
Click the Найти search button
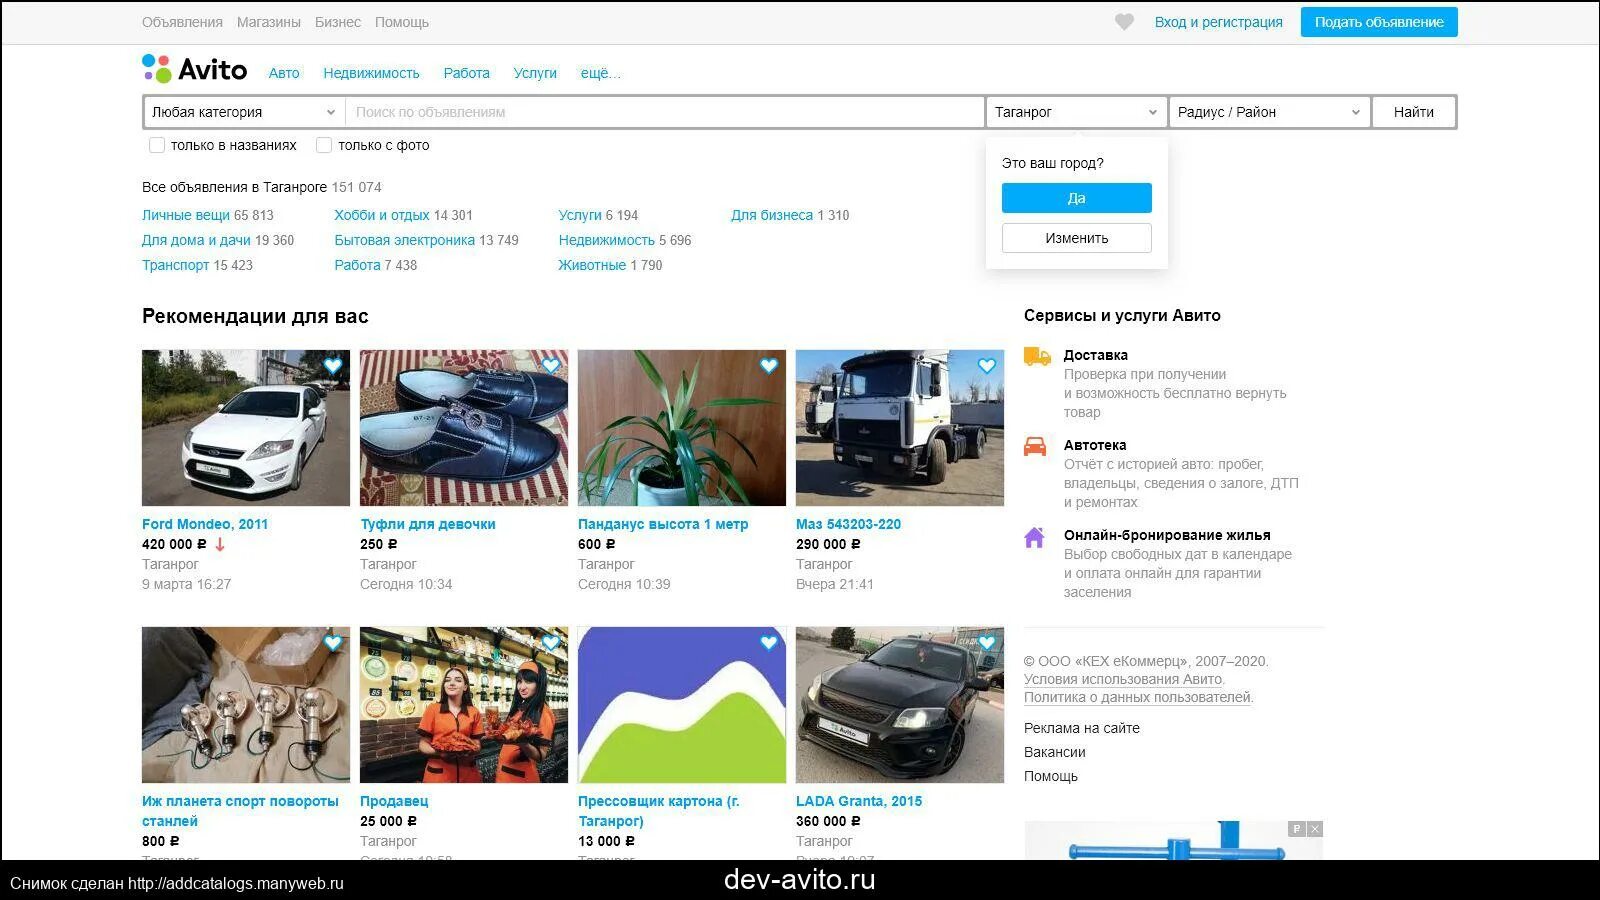[x=1414, y=112]
